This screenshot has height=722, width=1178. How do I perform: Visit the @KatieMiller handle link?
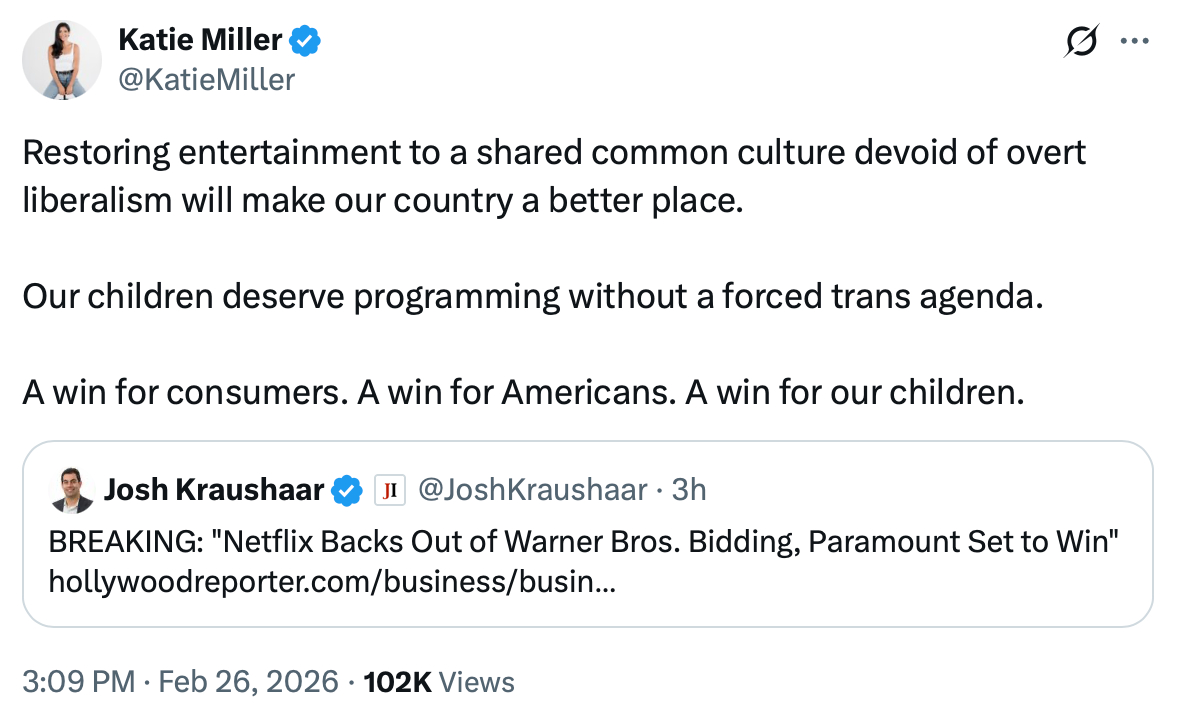(x=206, y=79)
